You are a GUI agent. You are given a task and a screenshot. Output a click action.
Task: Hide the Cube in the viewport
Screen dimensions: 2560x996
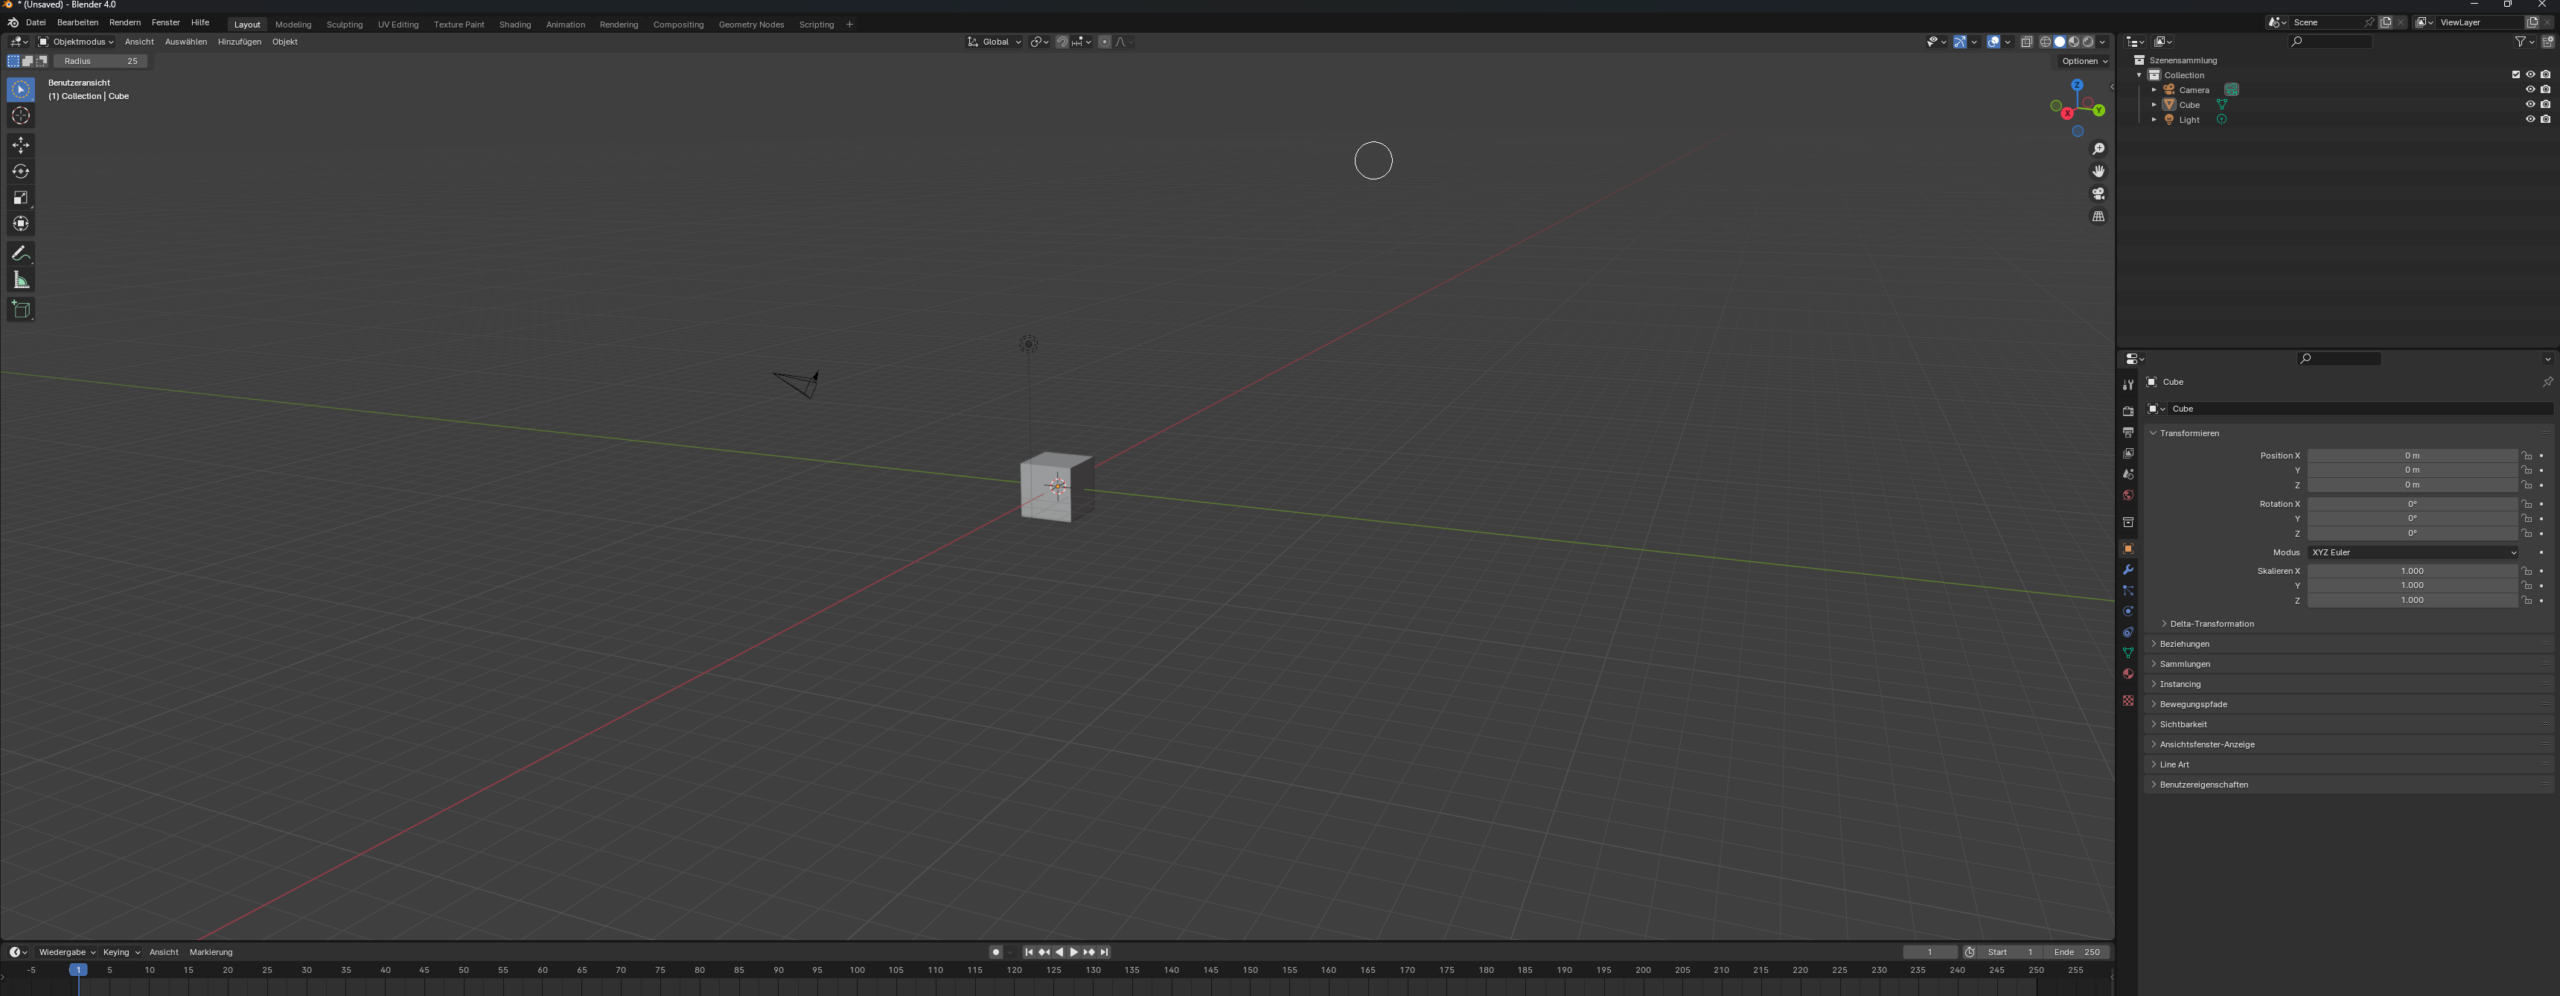pos(2529,104)
